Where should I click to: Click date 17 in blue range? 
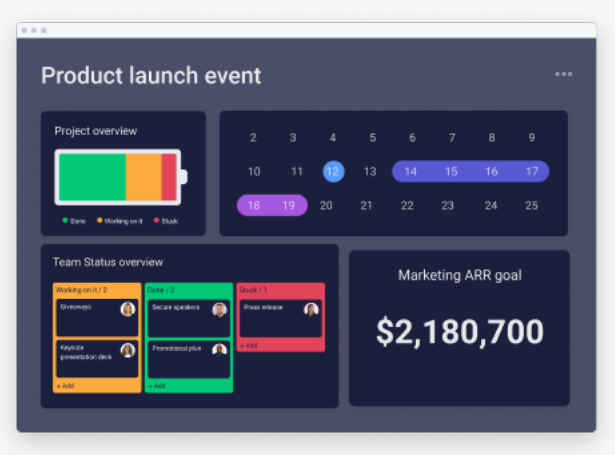[x=532, y=171]
